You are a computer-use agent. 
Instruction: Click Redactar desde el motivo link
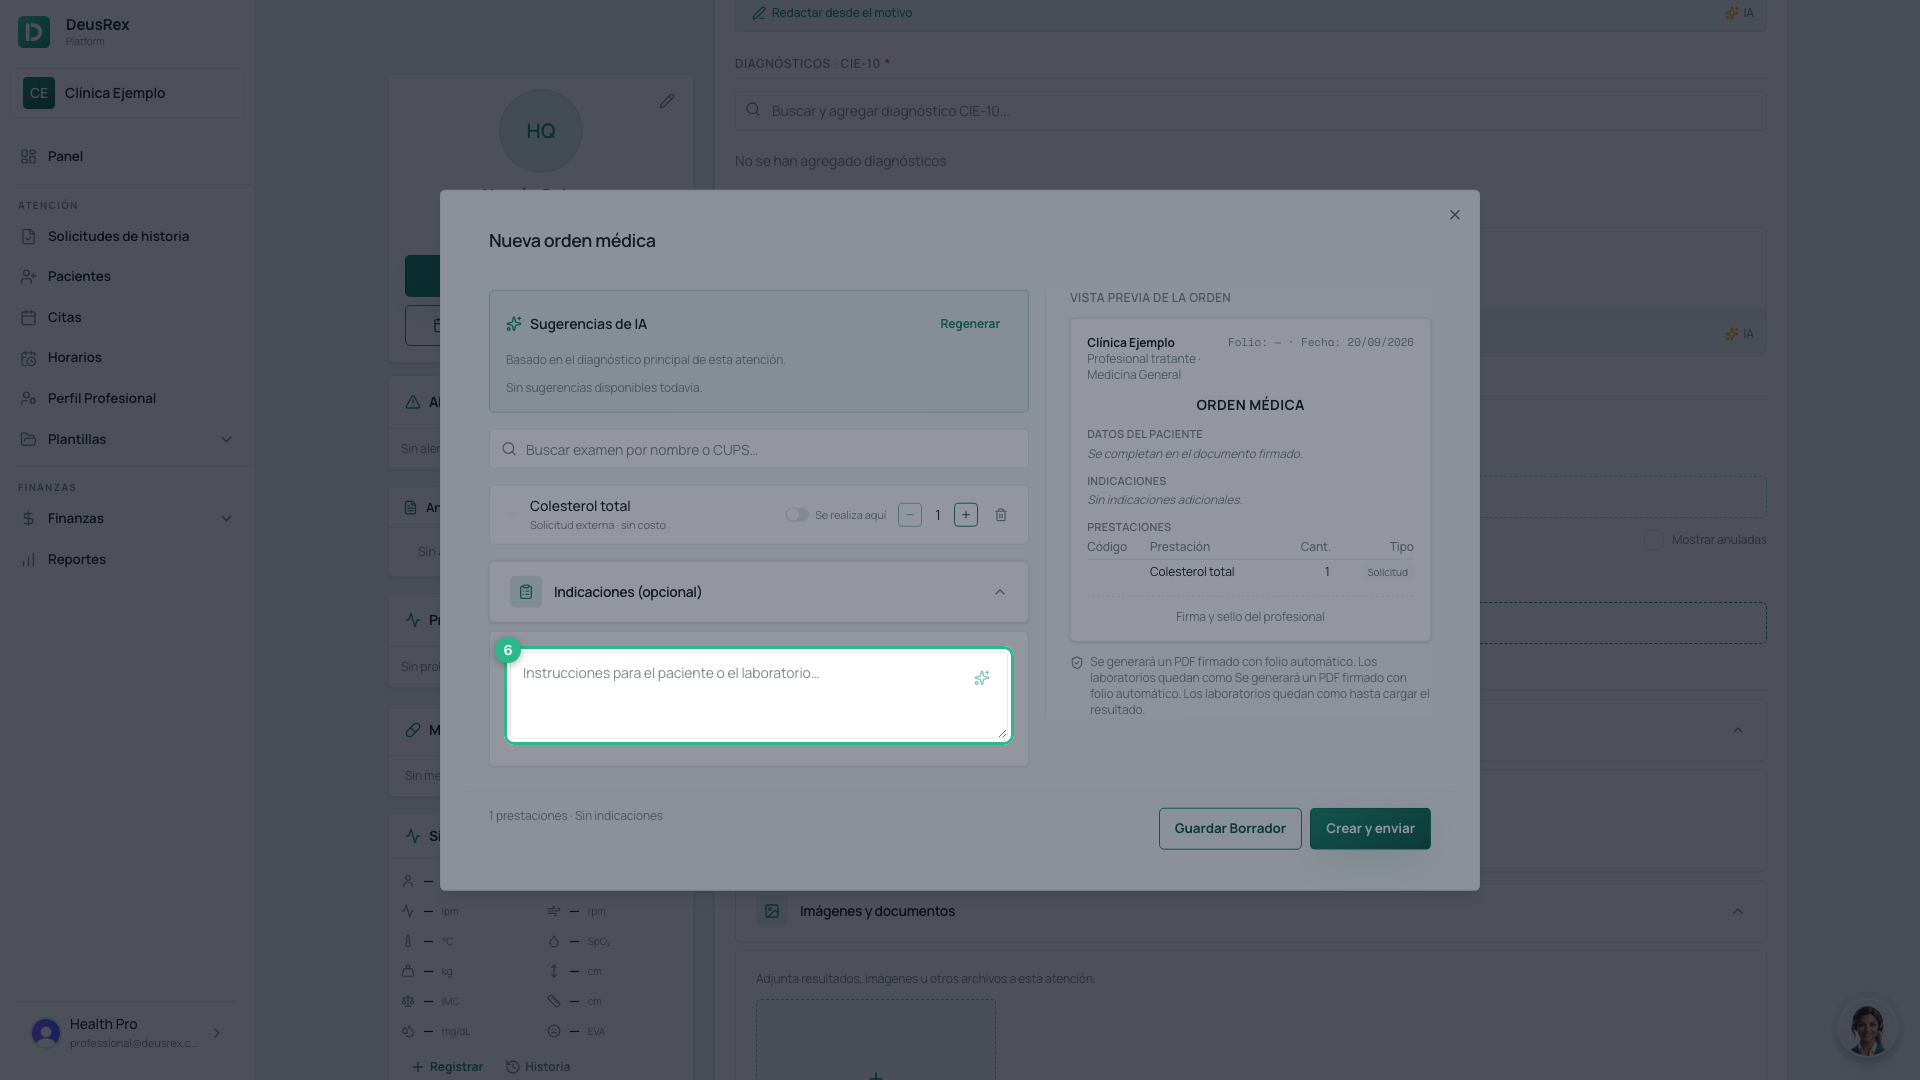click(x=832, y=13)
